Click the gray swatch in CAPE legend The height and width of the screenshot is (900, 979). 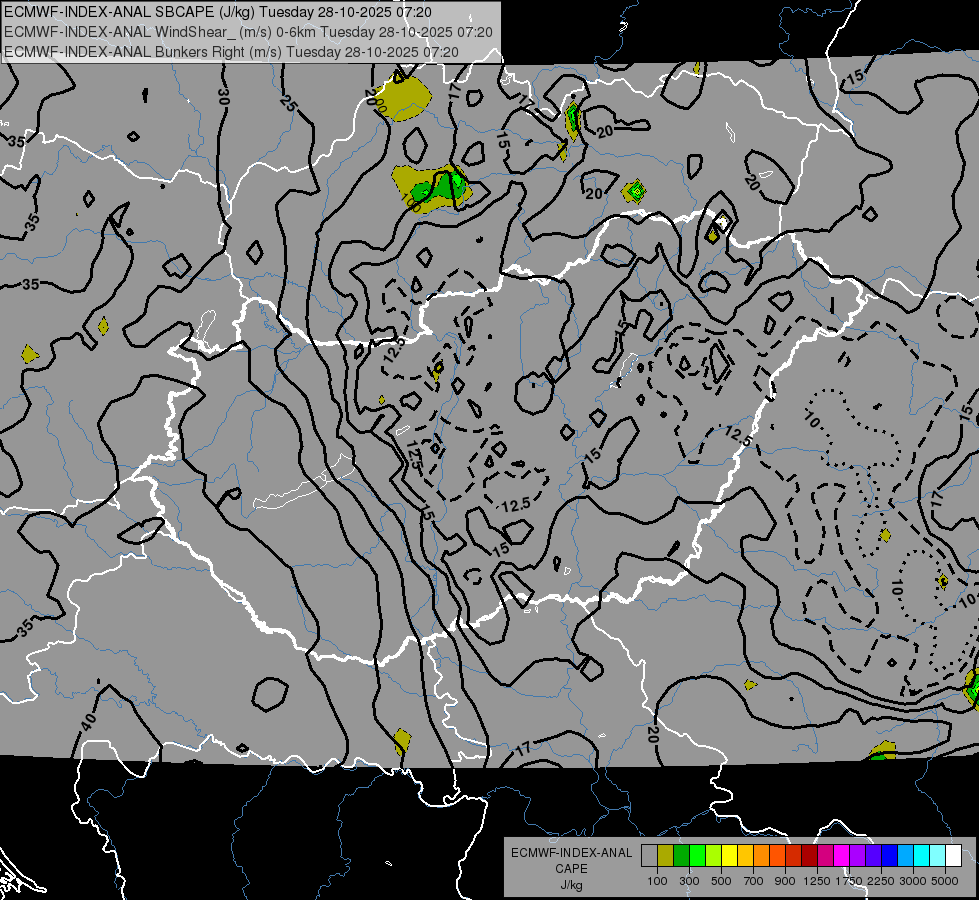pyautogui.click(x=649, y=856)
